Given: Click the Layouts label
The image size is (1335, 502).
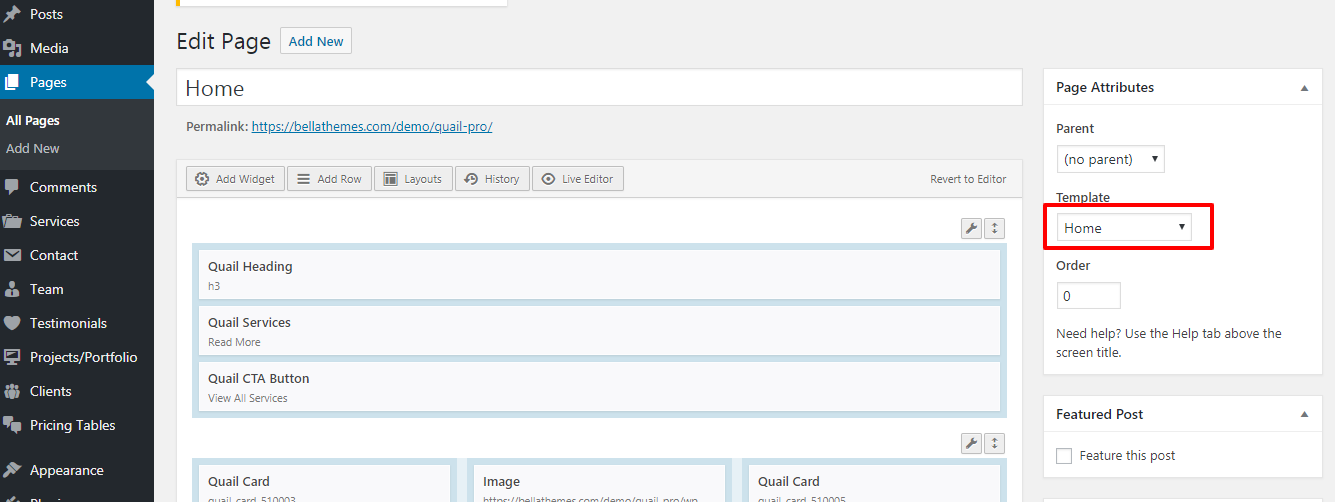Looking at the screenshot, I should pyautogui.click(x=423, y=179).
